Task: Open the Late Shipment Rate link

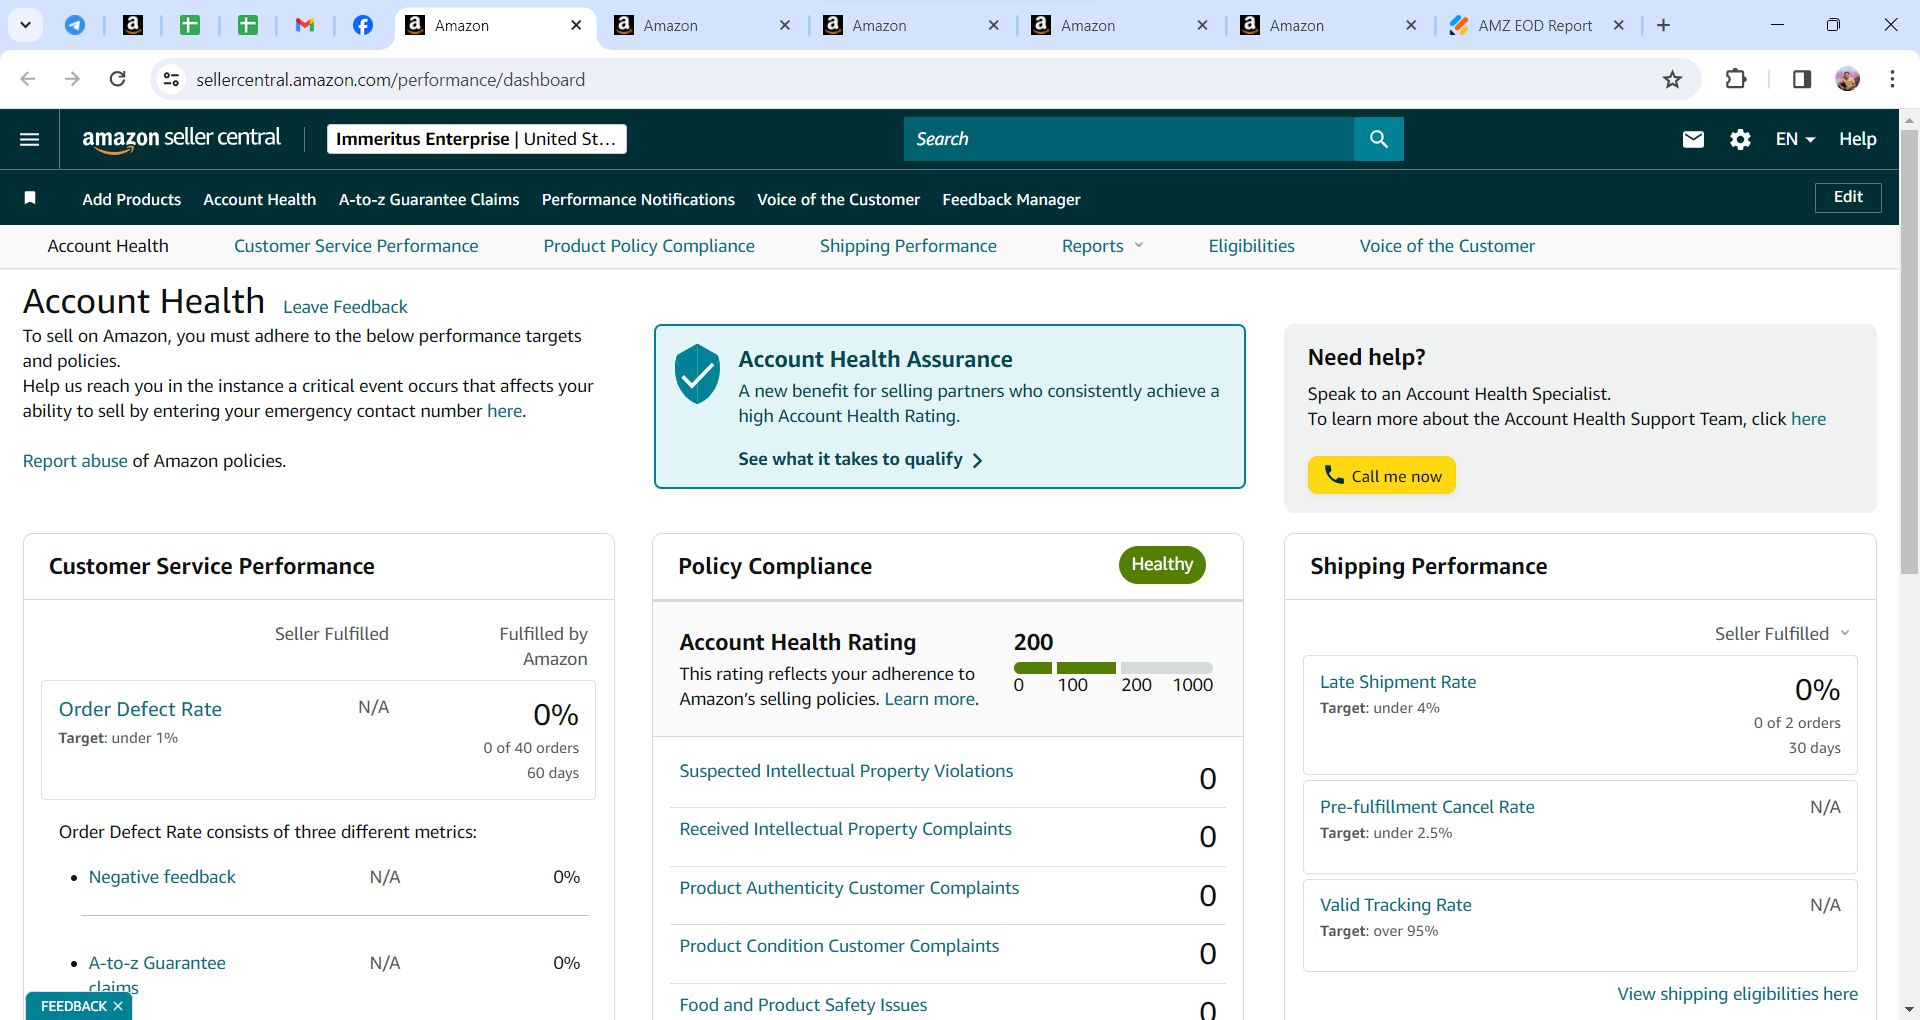Action: (x=1398, y=682)
